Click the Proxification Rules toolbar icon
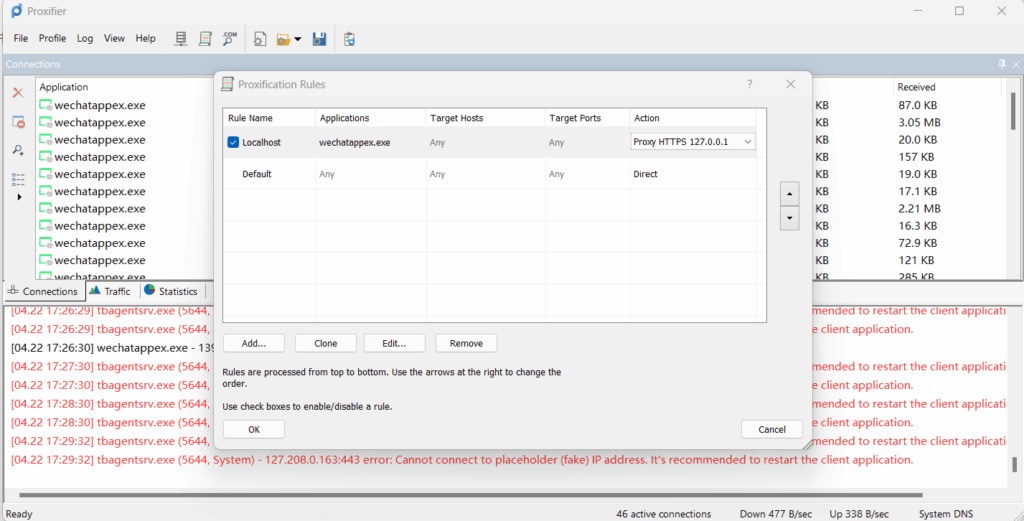 click(x=205, y=39)
